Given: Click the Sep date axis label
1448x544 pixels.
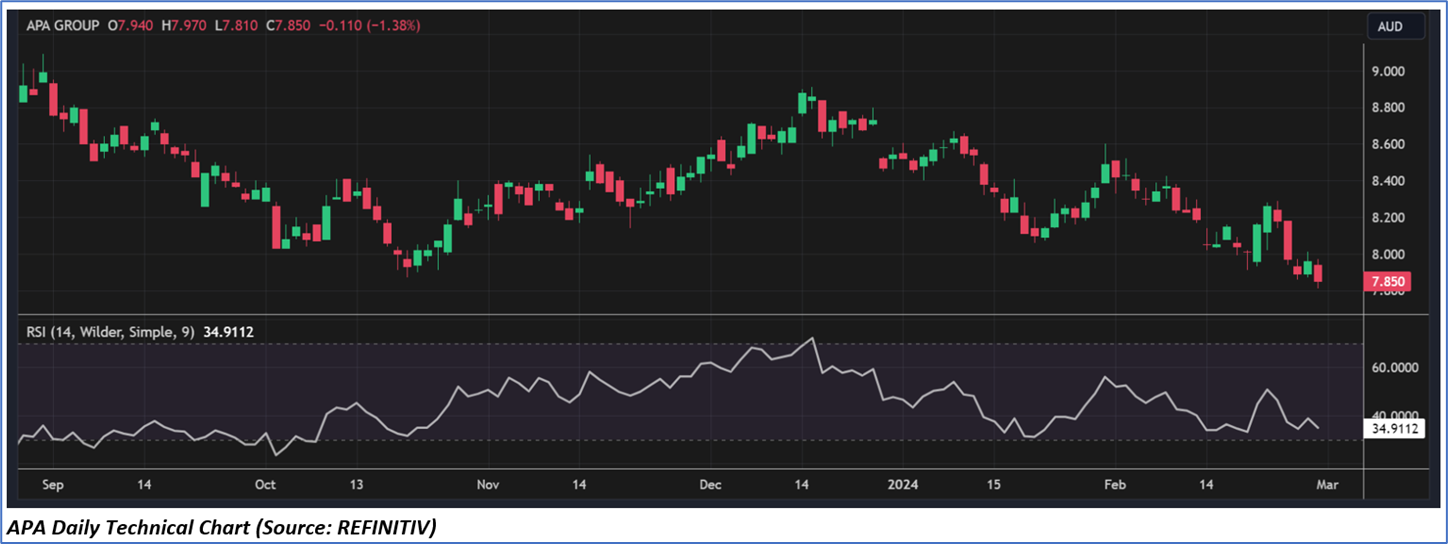Looking at the screenshot, I should click(x=53, y=485).
